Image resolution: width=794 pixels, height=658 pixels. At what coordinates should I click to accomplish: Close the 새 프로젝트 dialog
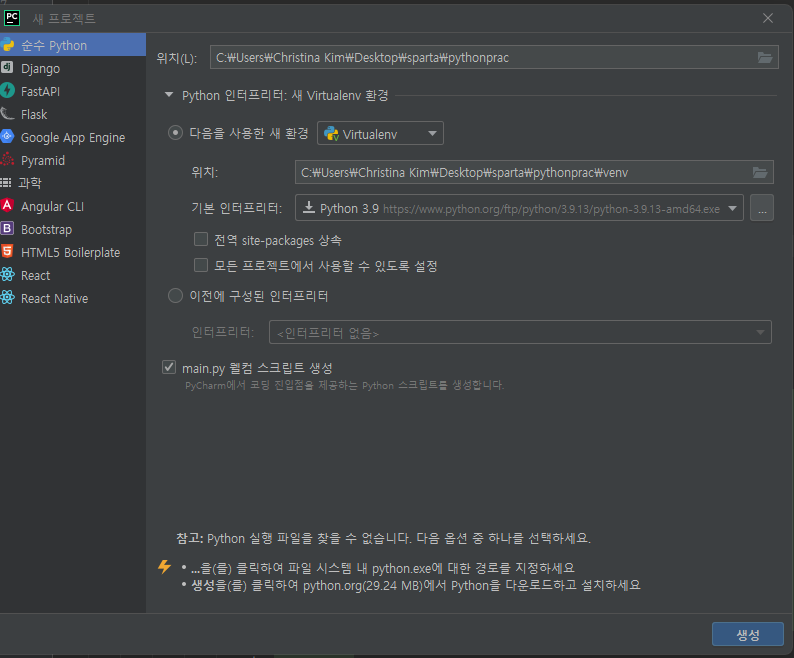(x=768, y=18)
